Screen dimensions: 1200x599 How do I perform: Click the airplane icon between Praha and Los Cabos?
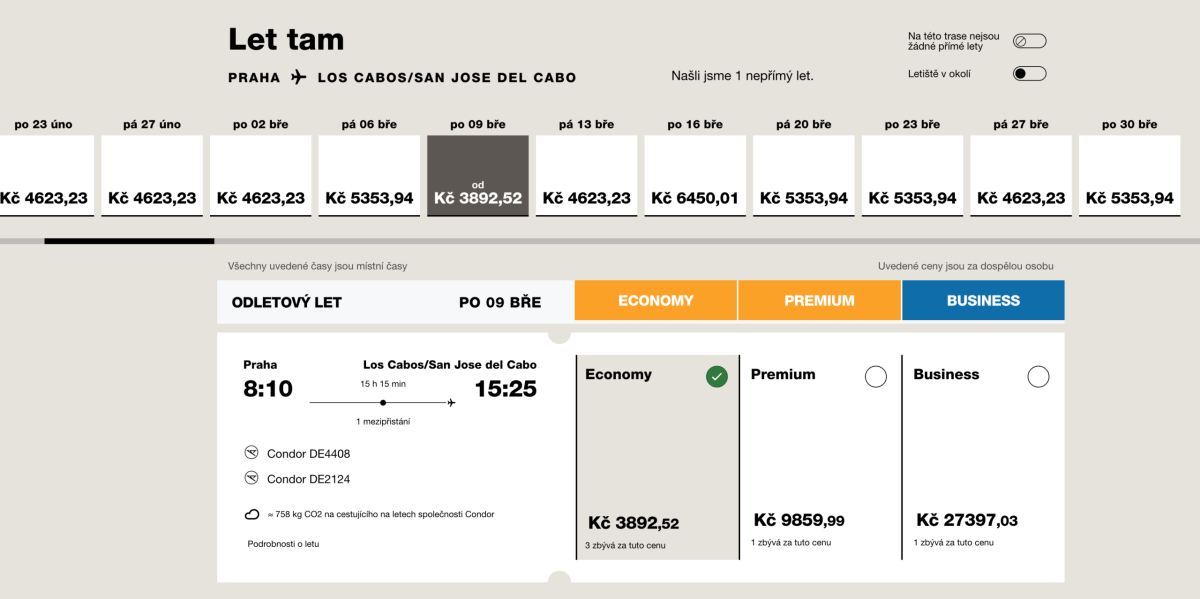coord(299,77)
